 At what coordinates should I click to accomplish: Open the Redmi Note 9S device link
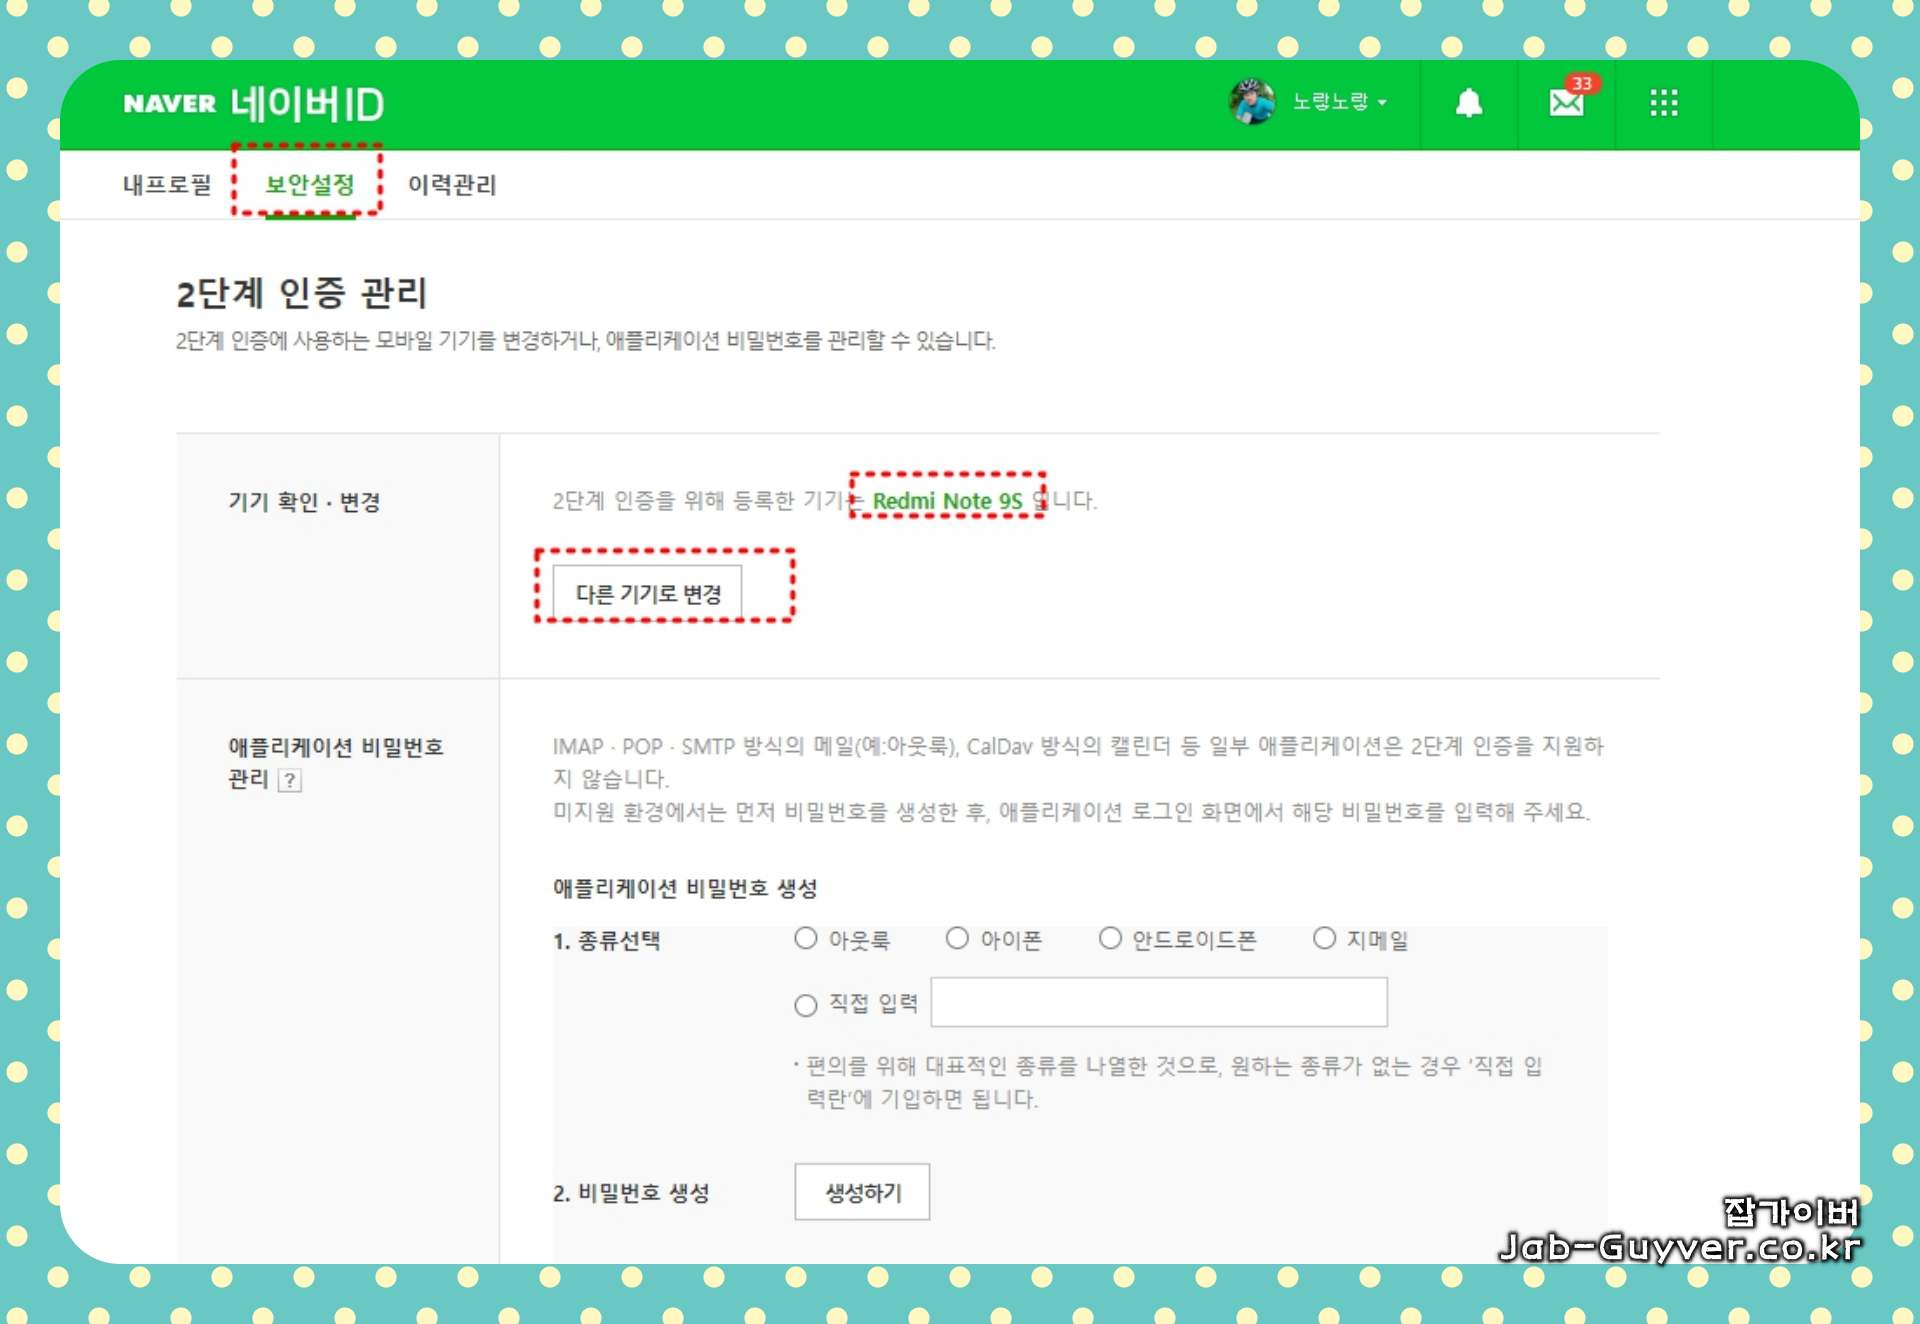945,501
